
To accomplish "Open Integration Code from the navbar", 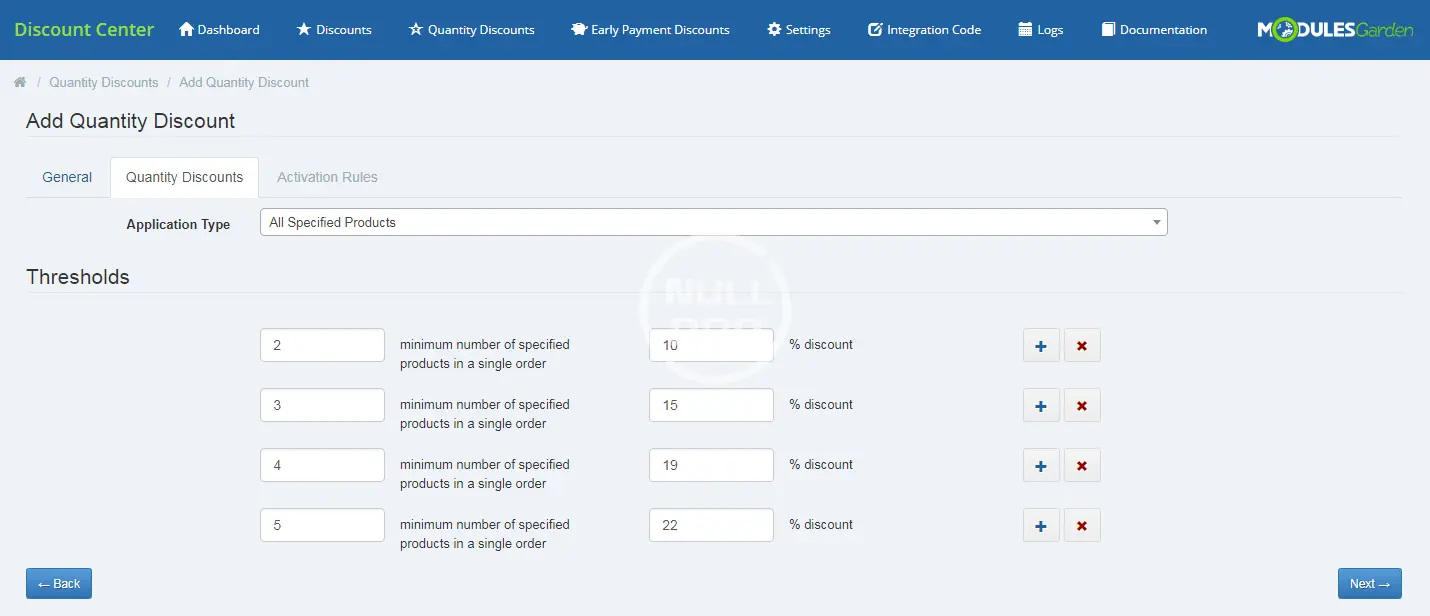I will [924, 30].
